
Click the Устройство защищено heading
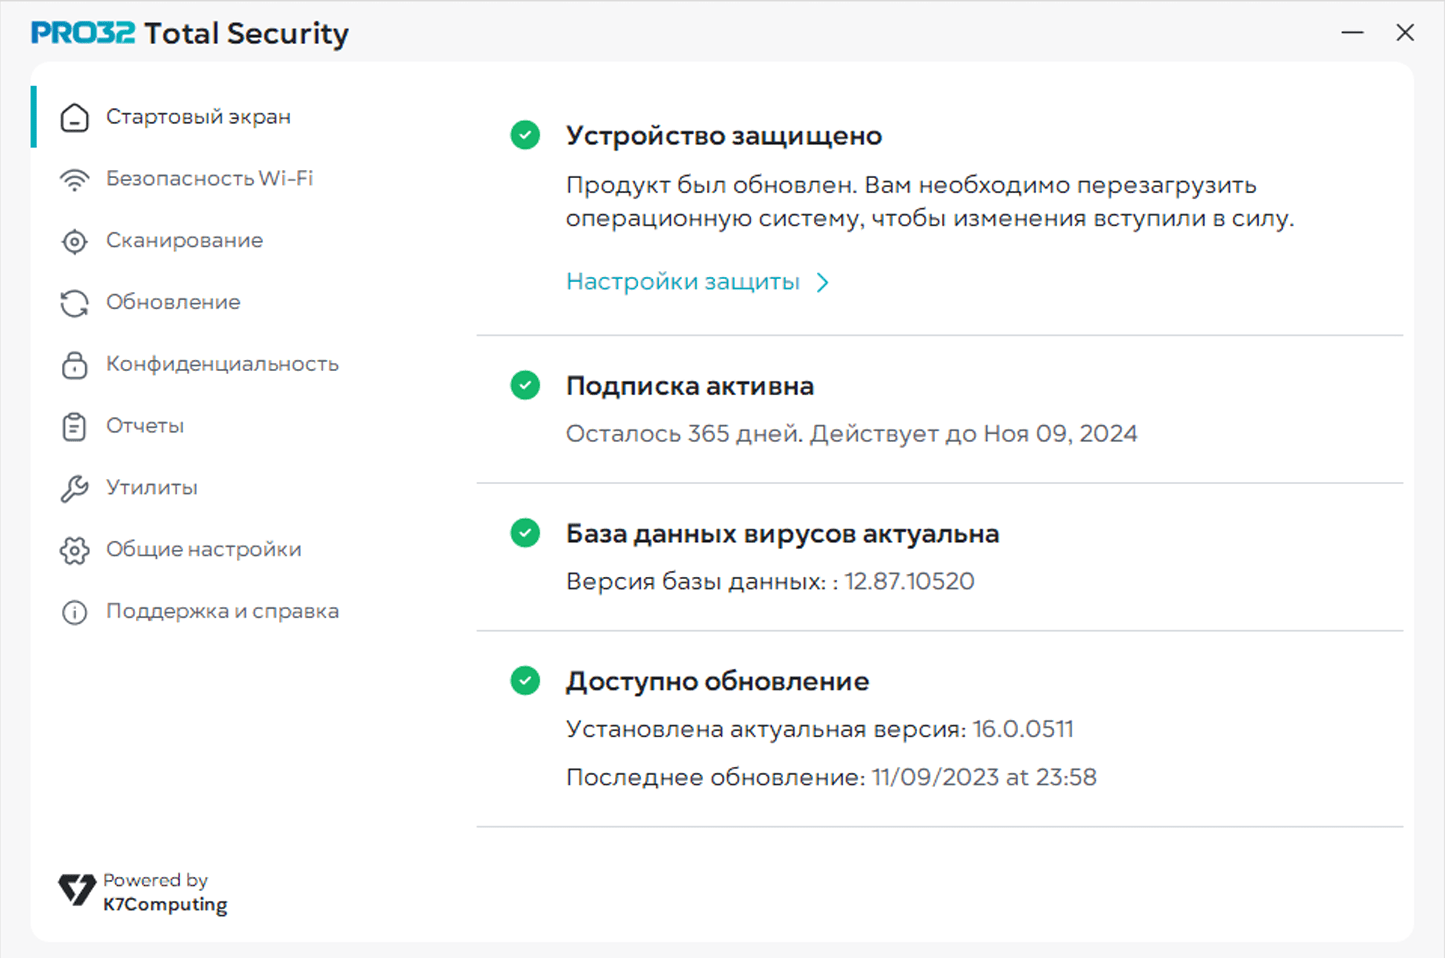724,136
